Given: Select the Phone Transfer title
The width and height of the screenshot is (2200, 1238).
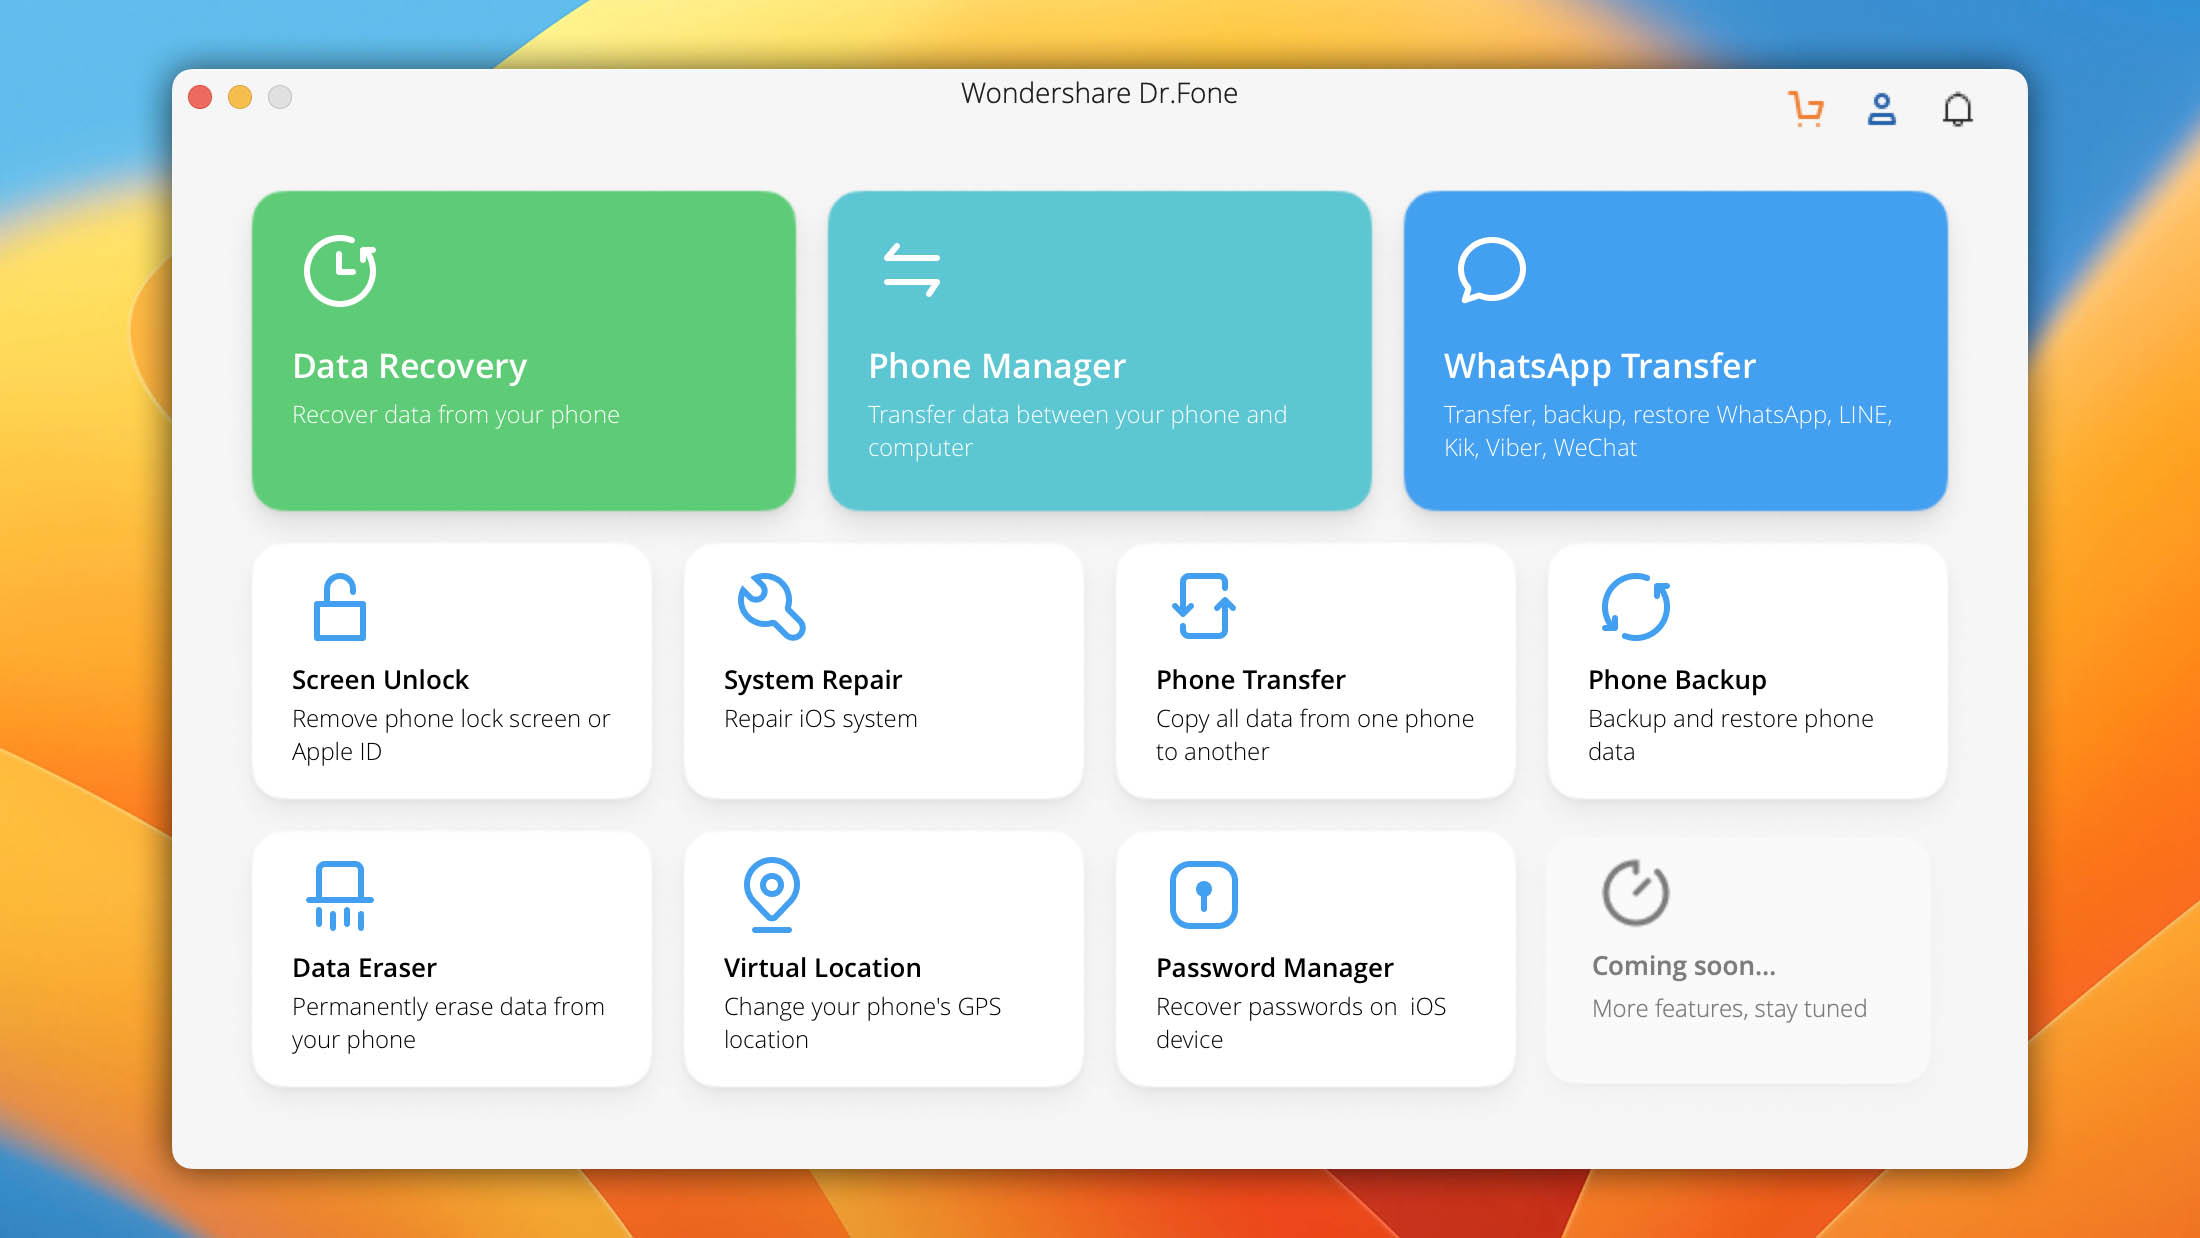Looking at the screenshot, I should tap(1250, 680).
